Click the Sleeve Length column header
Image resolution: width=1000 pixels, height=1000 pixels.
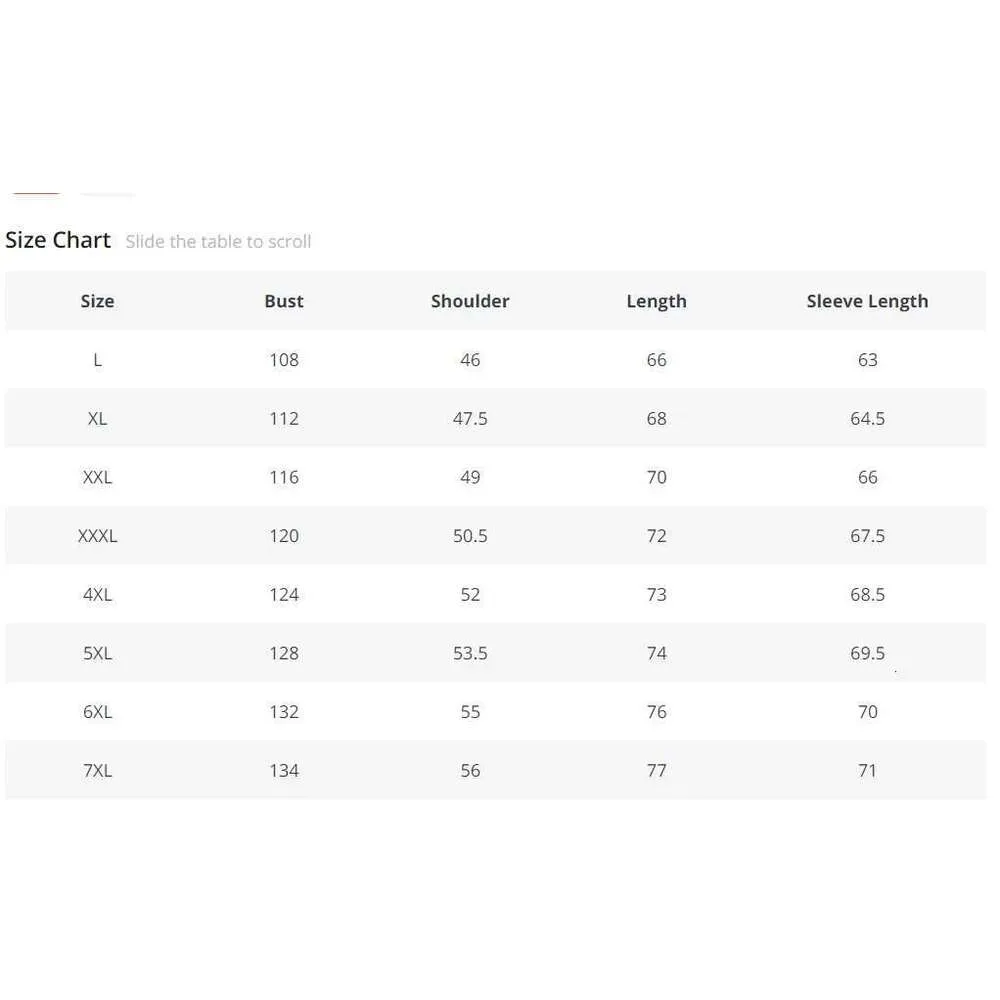(x=867, y=302)
